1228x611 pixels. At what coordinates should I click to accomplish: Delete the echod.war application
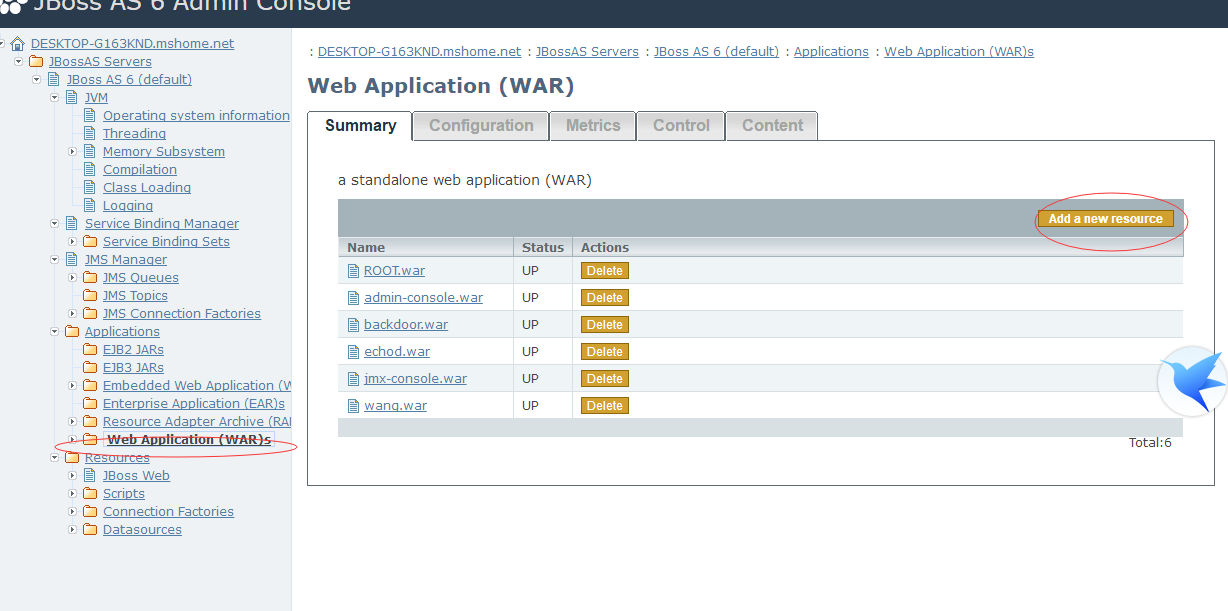[x=604, y=352]
